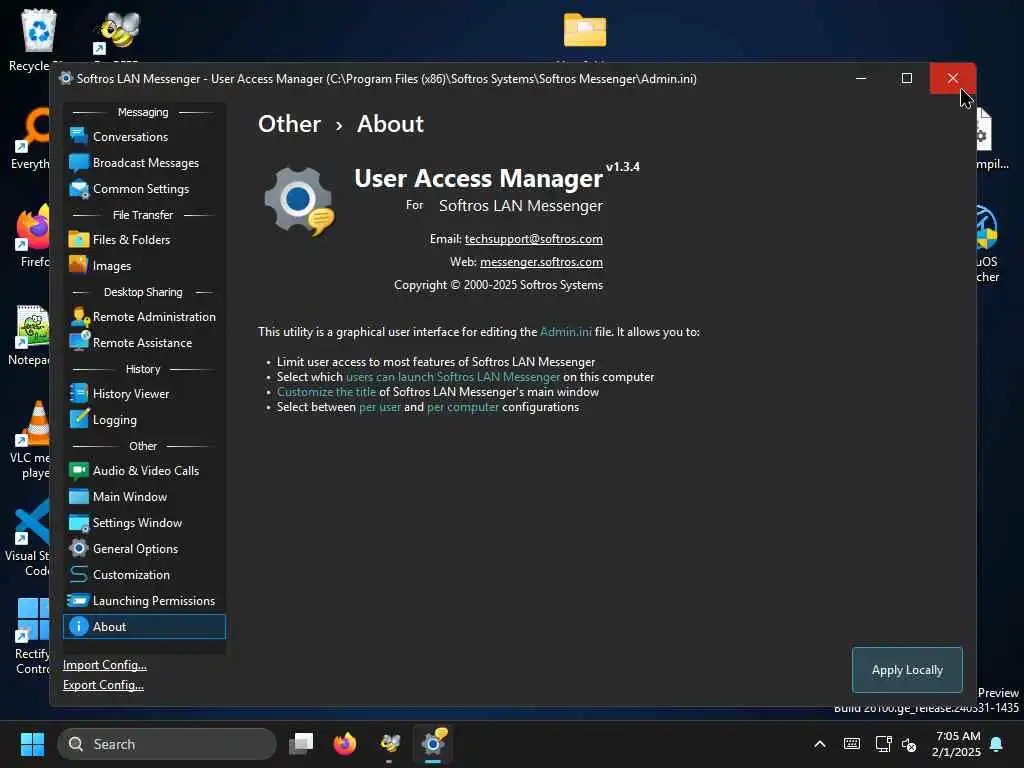Show hidden system tray icons

[820, 744]
